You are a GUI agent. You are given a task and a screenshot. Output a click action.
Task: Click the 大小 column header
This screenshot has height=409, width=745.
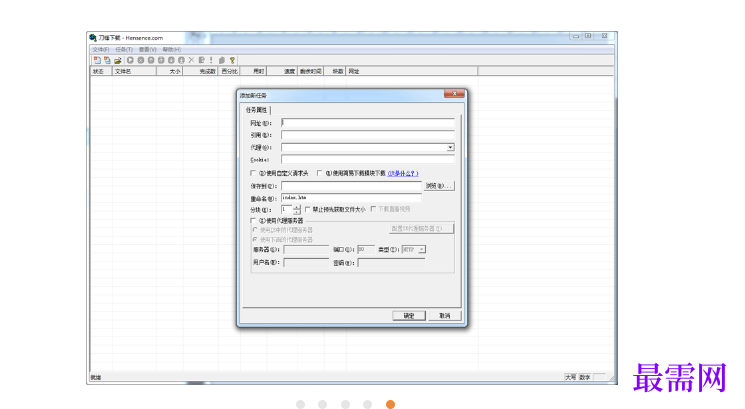click(x=170, y=71)
